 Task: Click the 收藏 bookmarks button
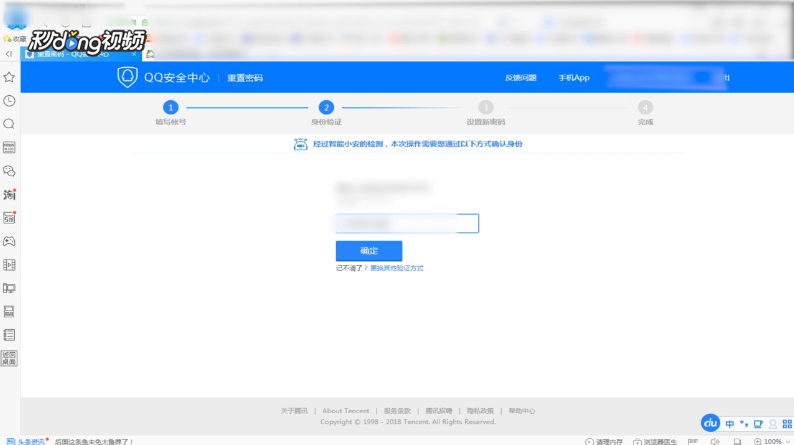[x=15, y=39]
